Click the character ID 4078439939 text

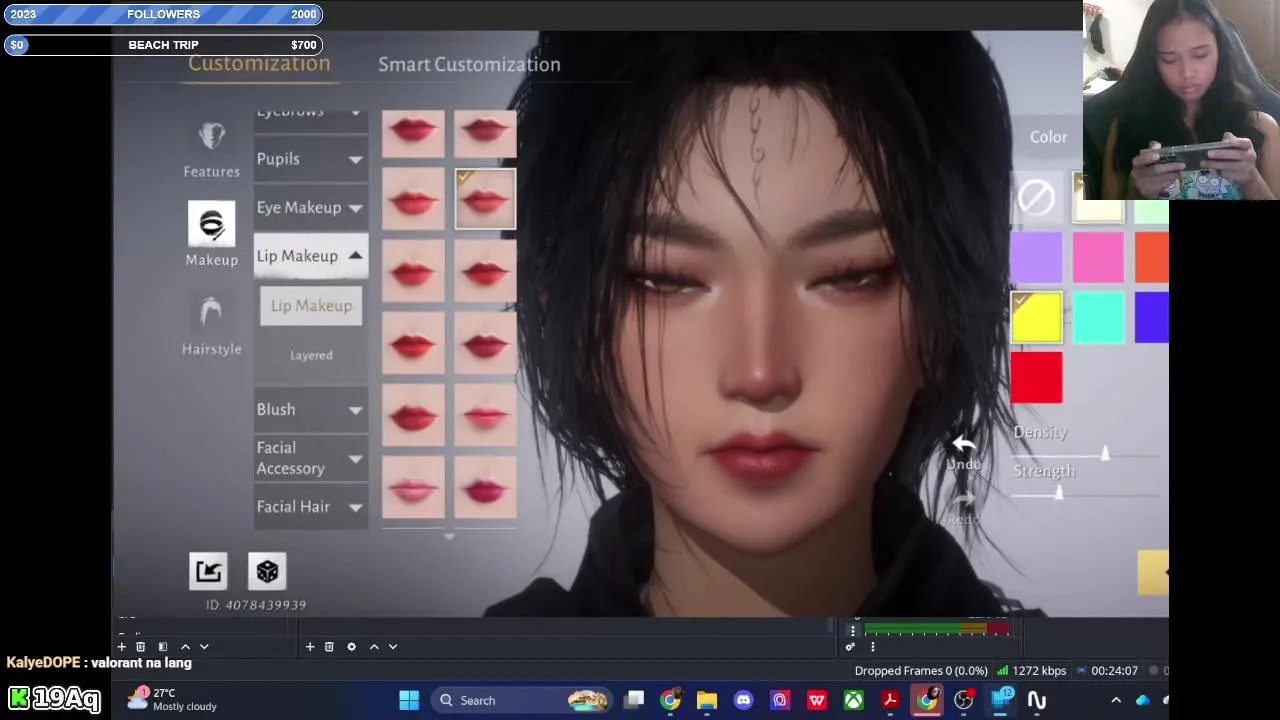[x=256, y=605]
